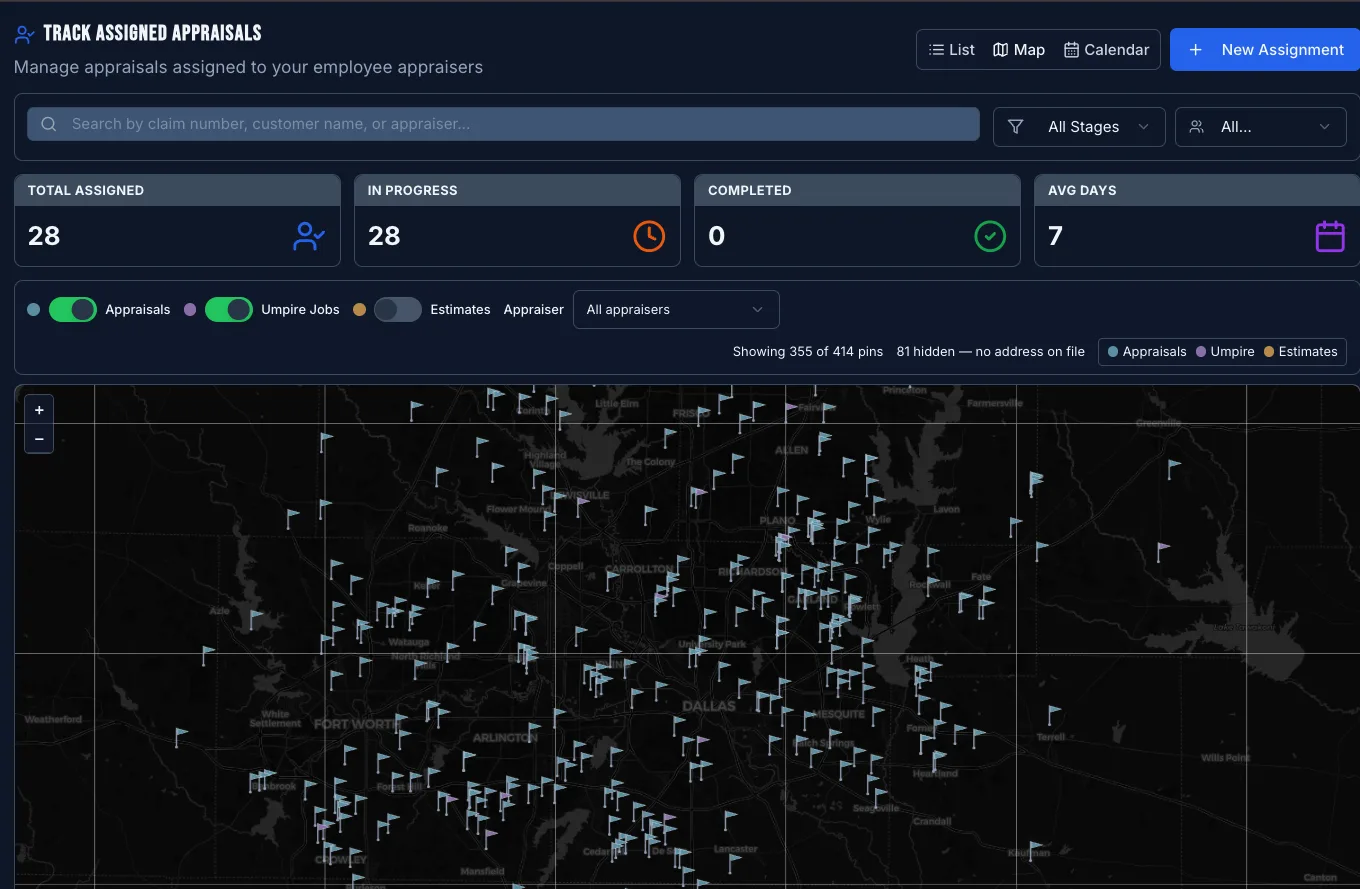Click the orange dot next to the Estimates toggle

360,310
